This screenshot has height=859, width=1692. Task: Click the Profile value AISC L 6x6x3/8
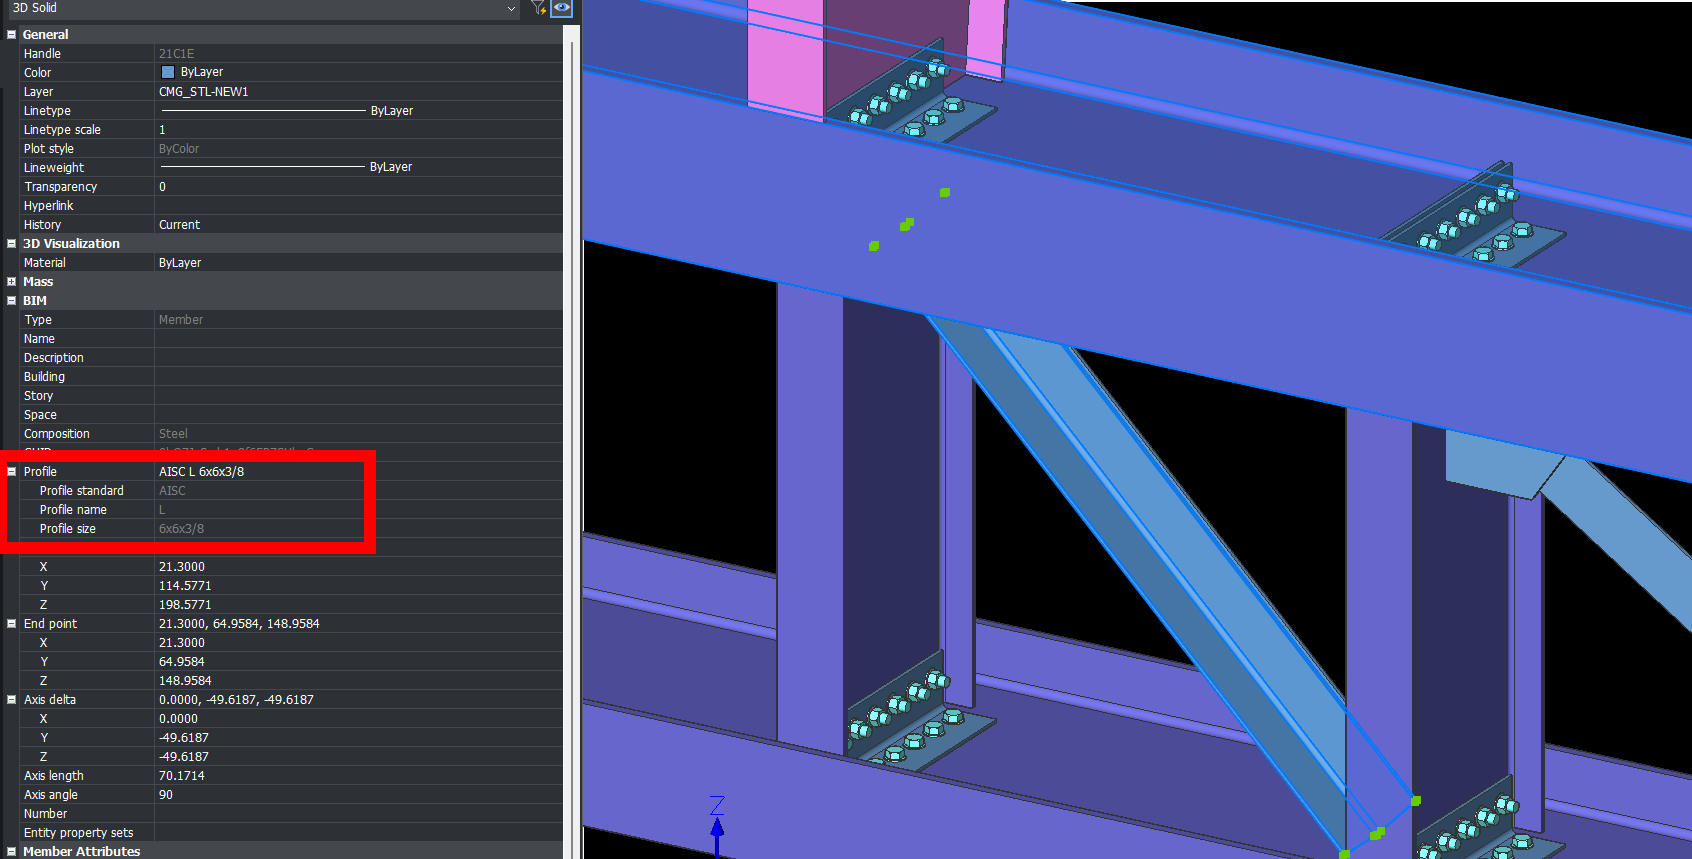tap(201, 472)
